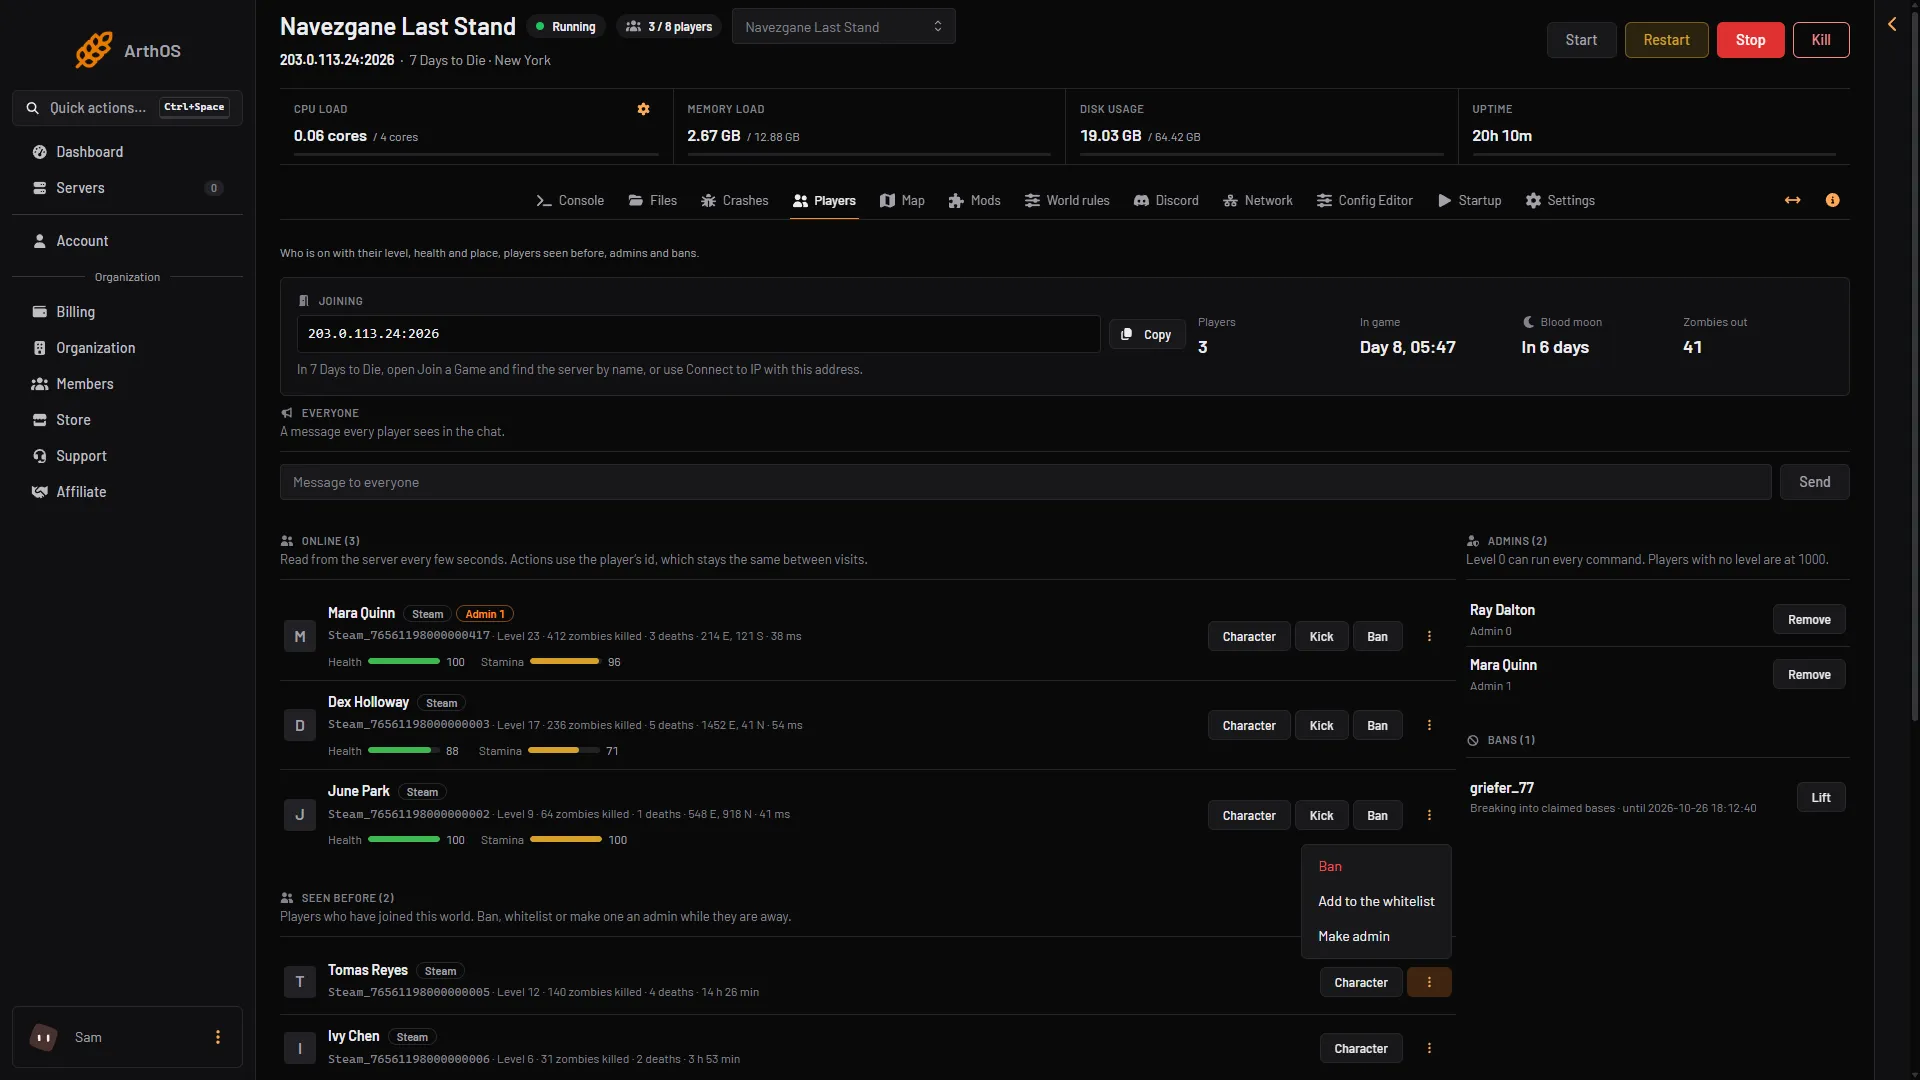The image size is (1920, 1080).
Task: Open Mara Quinn's more options menu
Action: (x=1429, y=637)
